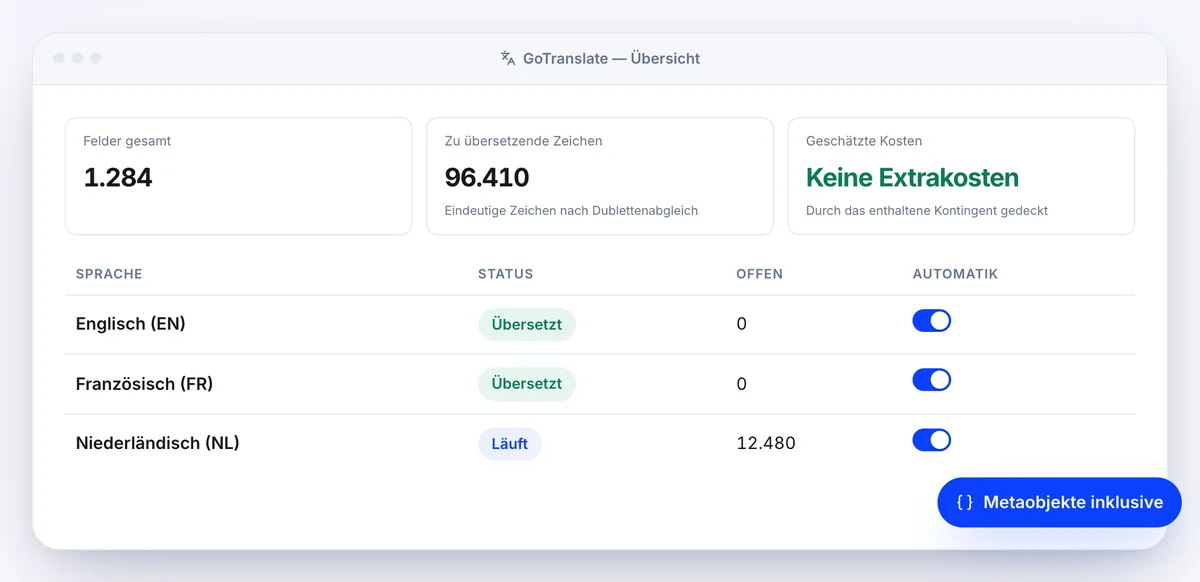Click the Übersetzt badge for Englisch

coord(527,324)
